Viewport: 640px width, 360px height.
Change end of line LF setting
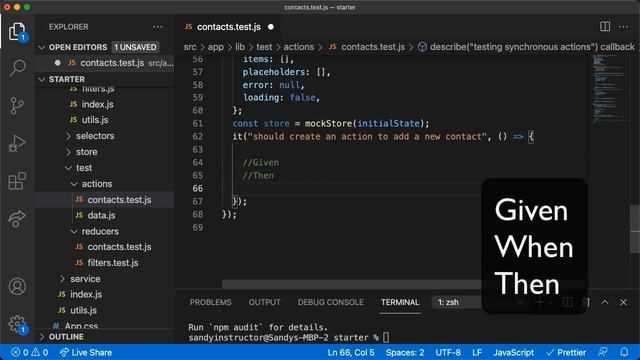pyautogui.click(x=477, y=352)
